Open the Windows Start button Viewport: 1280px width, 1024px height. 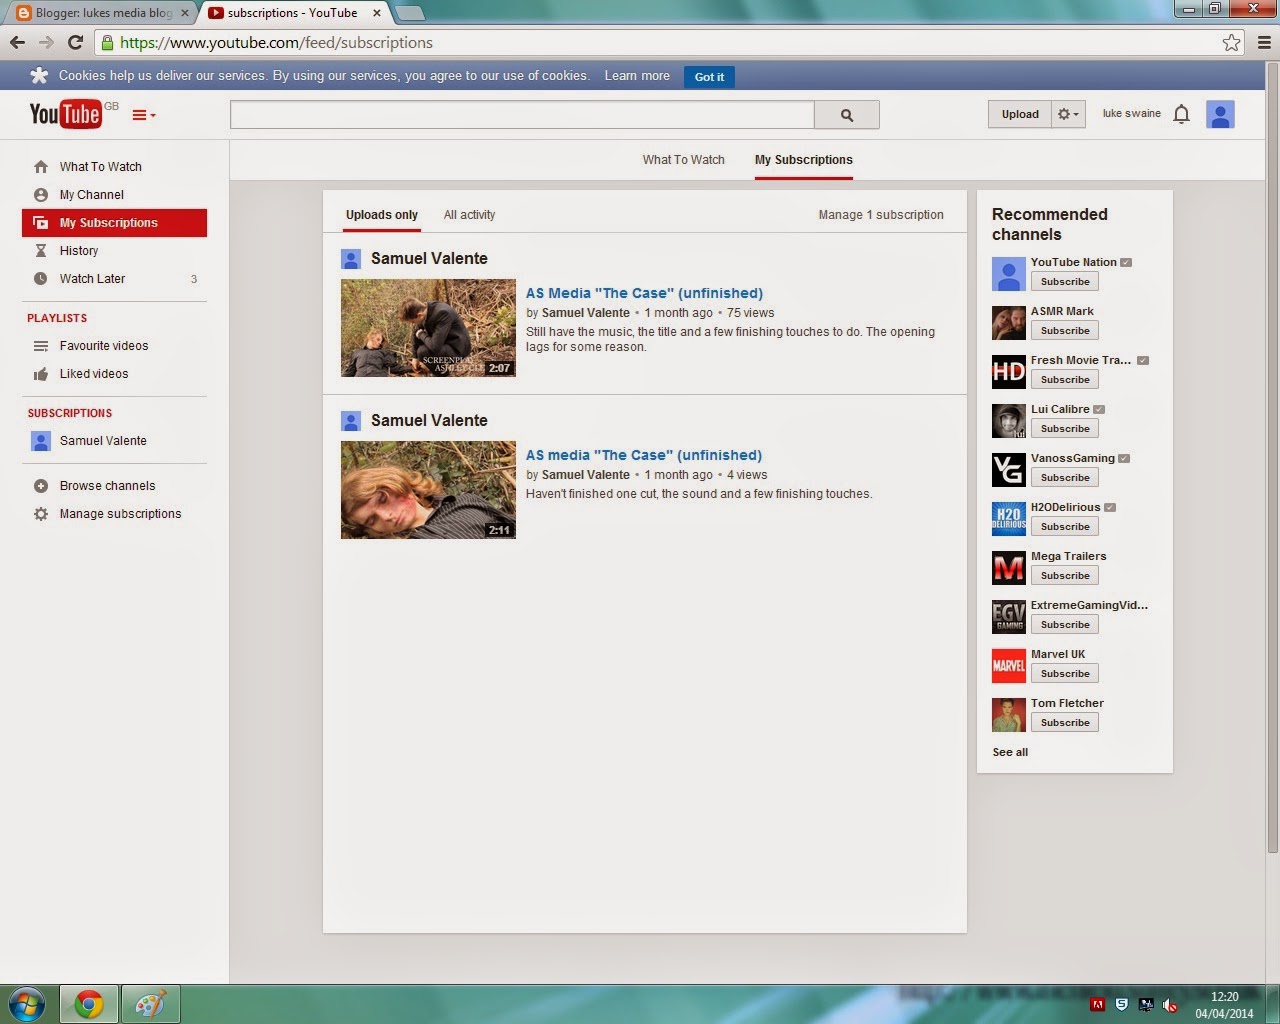(26, 1003)
